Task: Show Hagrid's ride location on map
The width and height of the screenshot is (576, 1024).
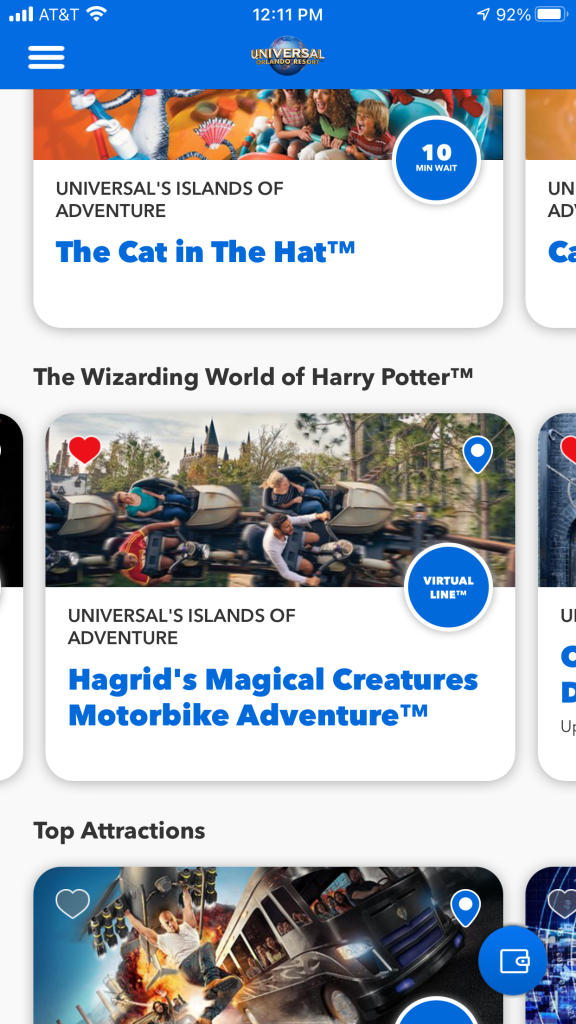Action: point(477,454)
